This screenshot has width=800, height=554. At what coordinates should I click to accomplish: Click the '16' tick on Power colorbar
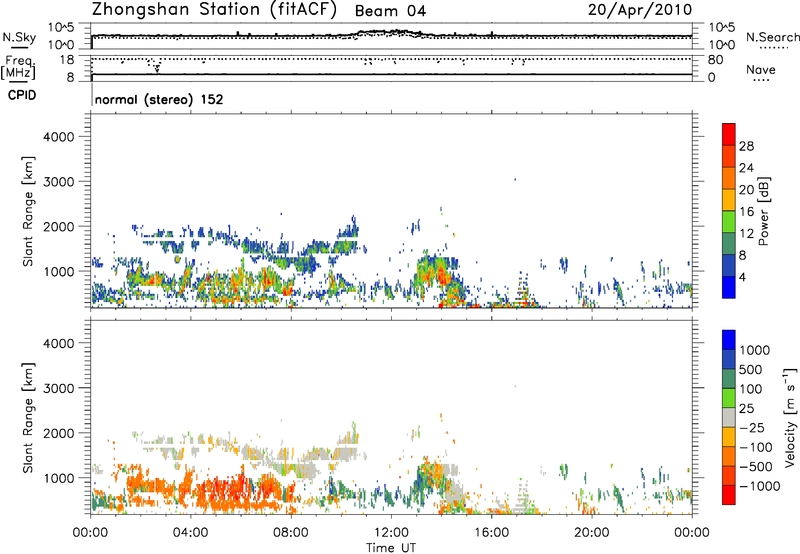(x=746, y=212)
